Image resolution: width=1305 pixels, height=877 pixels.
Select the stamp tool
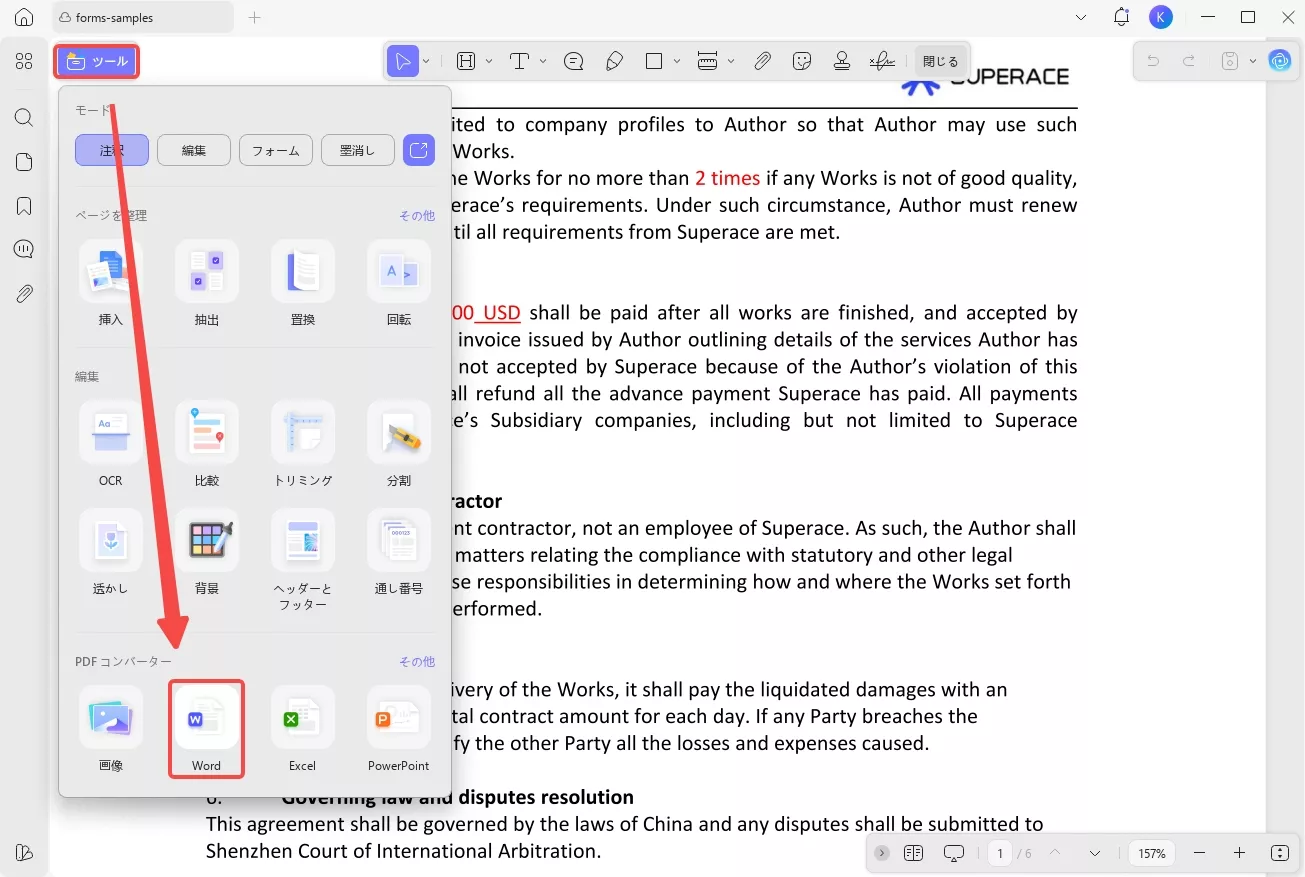[x=842, y=62]
